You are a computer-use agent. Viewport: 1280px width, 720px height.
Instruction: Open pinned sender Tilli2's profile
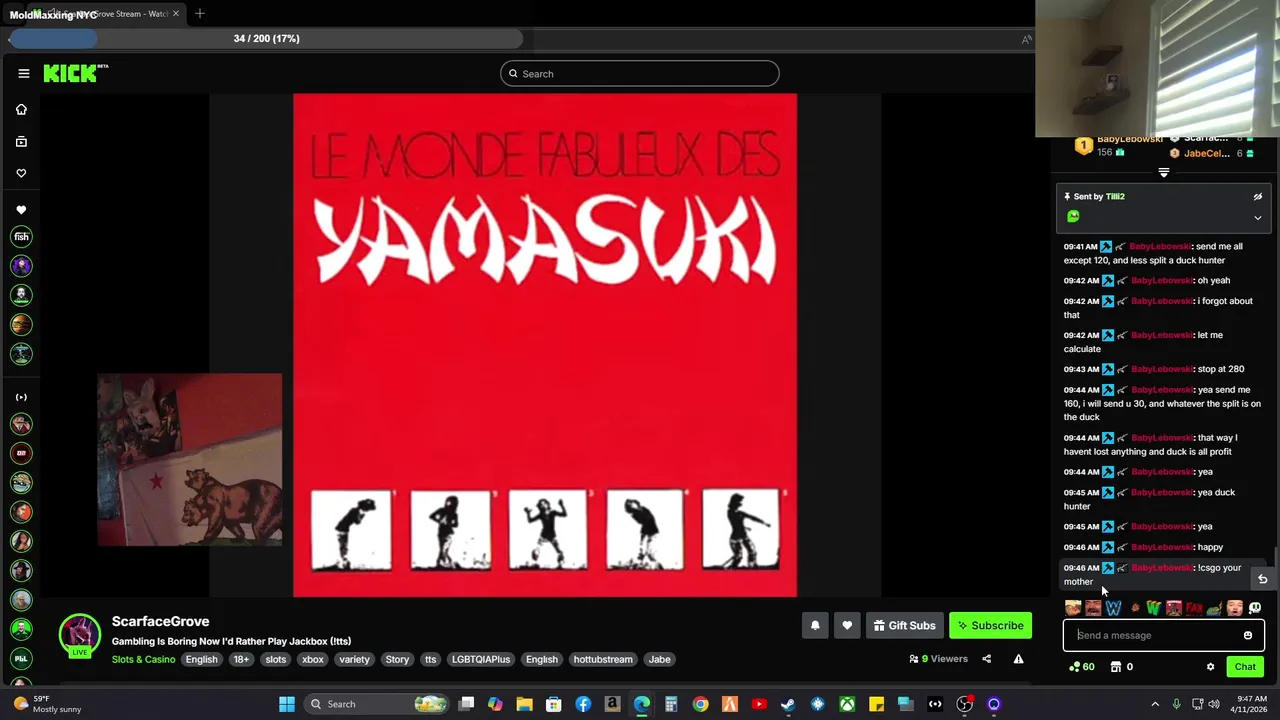(1115, 197)
